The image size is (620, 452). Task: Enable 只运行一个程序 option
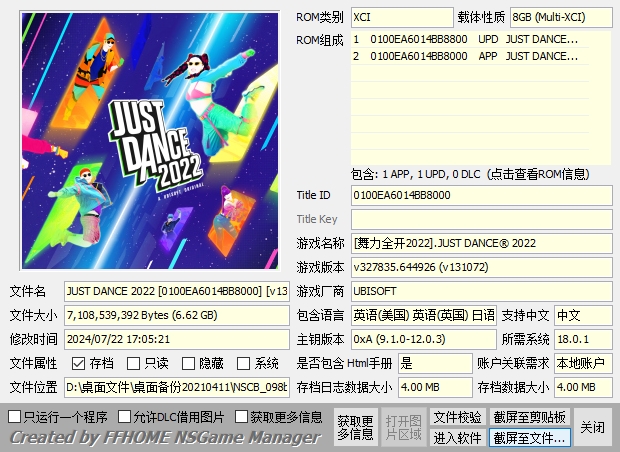pos(15,416)
